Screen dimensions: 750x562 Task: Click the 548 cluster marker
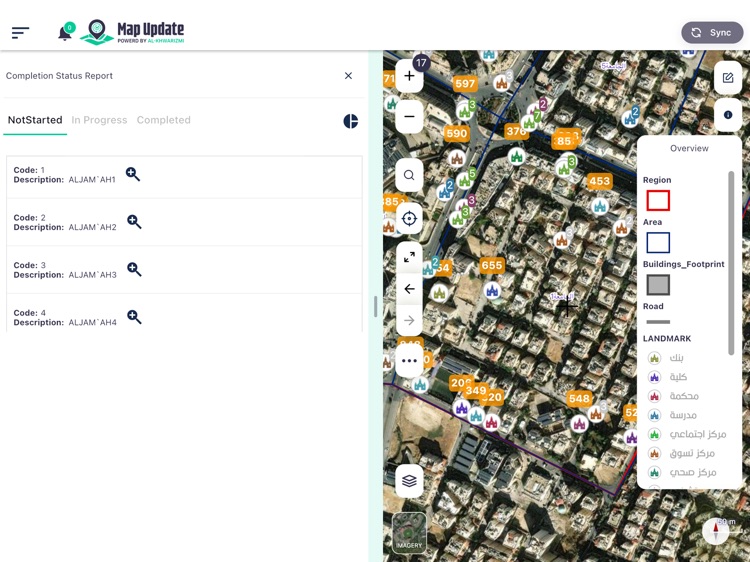tap(579, 398)
